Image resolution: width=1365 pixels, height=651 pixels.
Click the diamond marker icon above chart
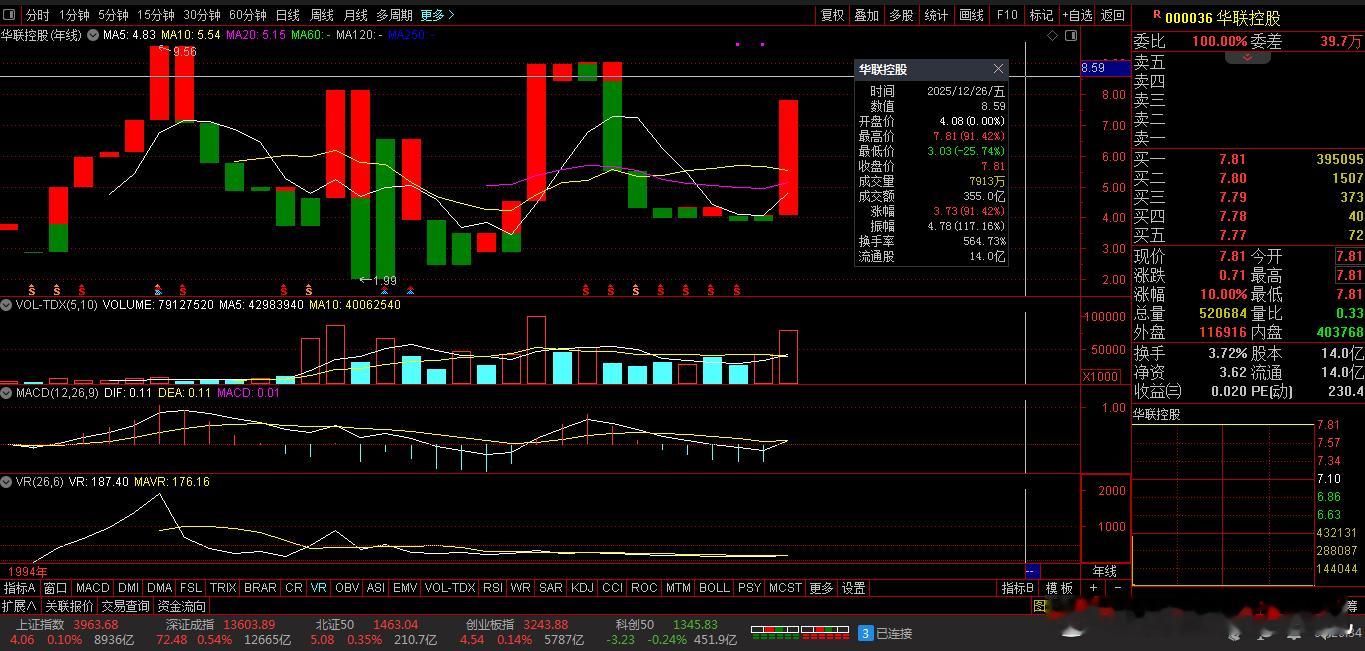click(x=1052, y=35)
